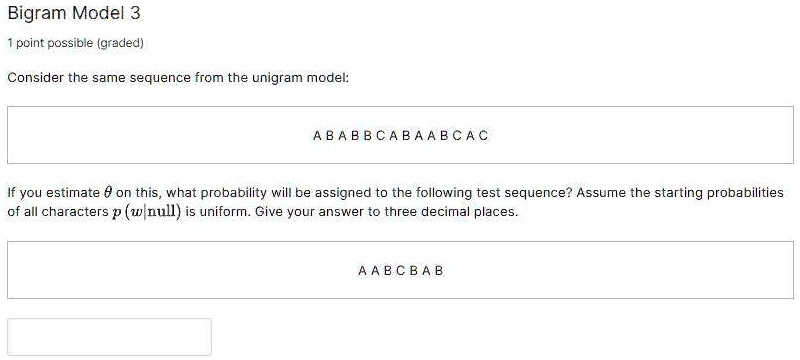Click the first letter A of training sequence
The image size is (800, 360).
(317, 136)
